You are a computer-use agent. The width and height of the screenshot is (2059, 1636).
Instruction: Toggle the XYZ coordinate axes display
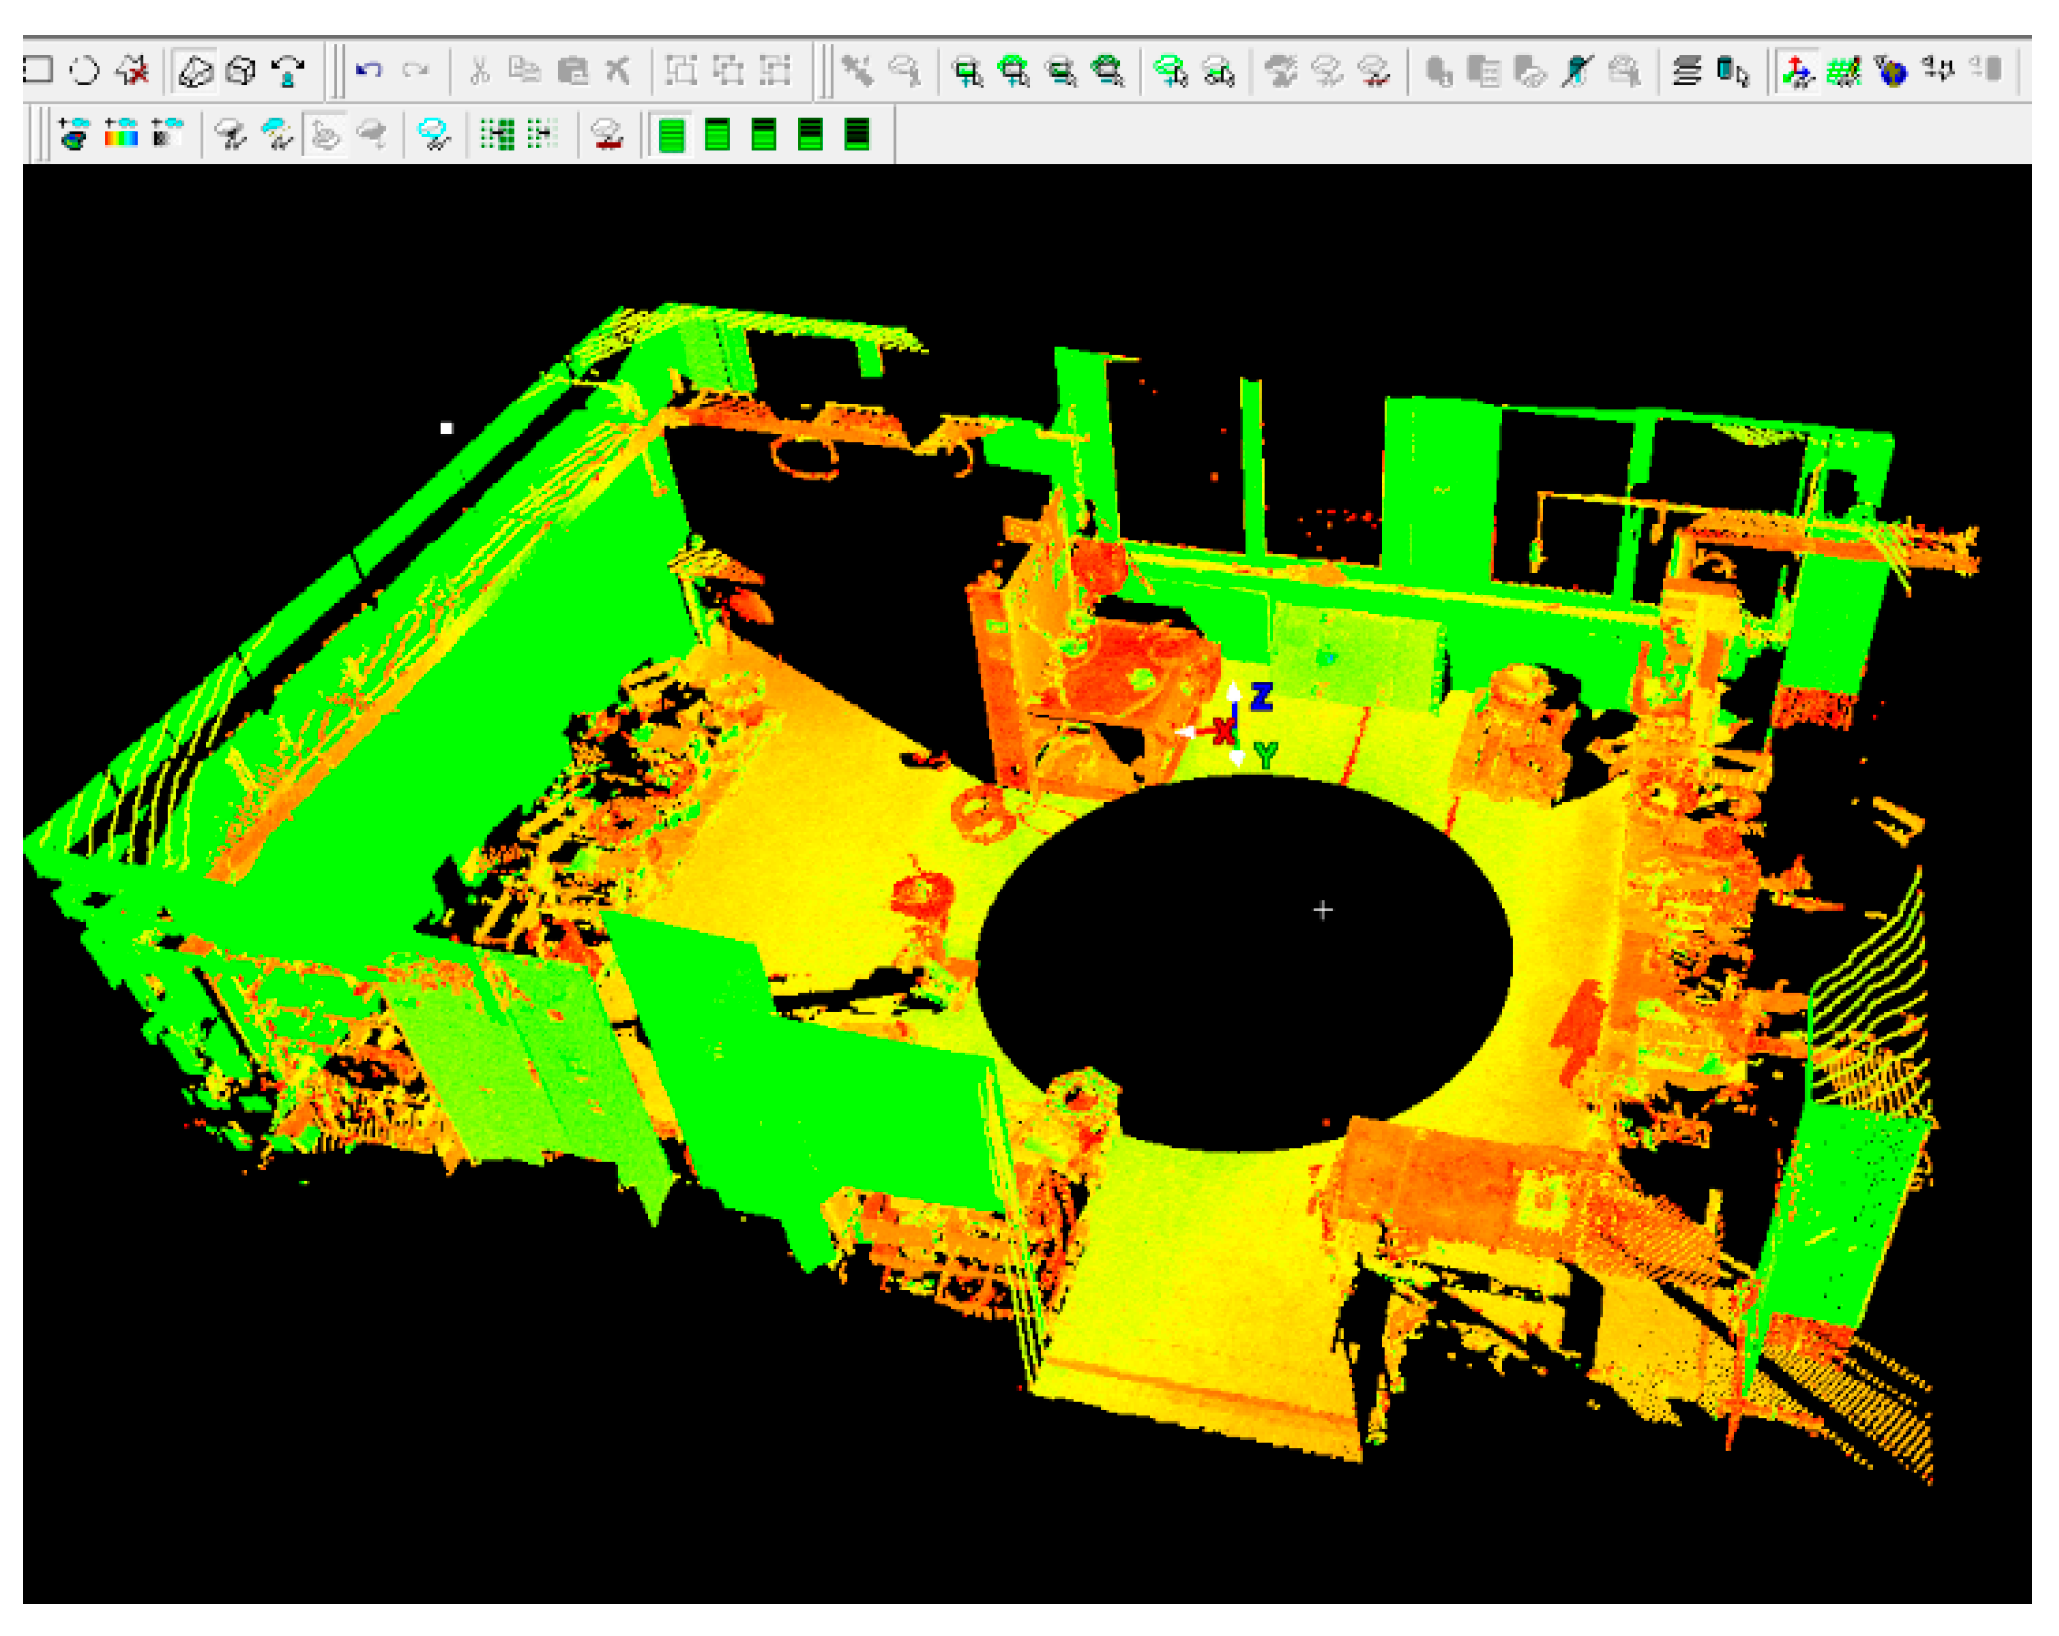[1797, 71]
